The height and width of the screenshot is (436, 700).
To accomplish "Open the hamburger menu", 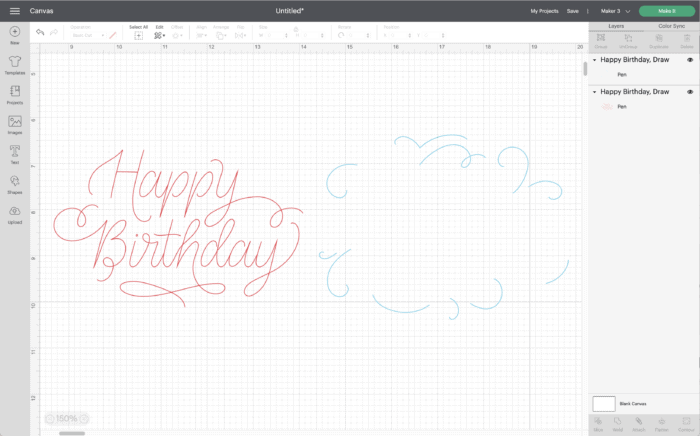I will click(x=14, y=10).
